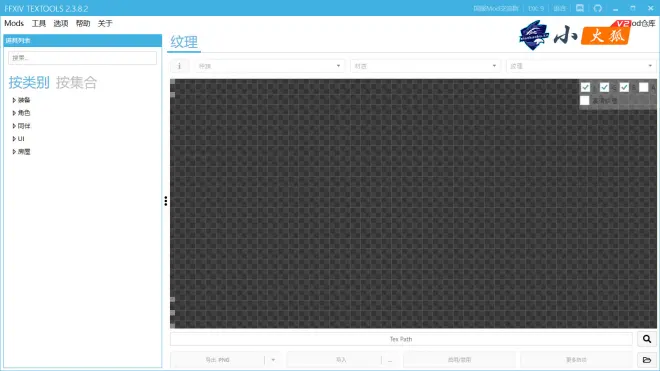Switch to 按集合 view
This screenshot has width=660, height=371.
(76, 83)
